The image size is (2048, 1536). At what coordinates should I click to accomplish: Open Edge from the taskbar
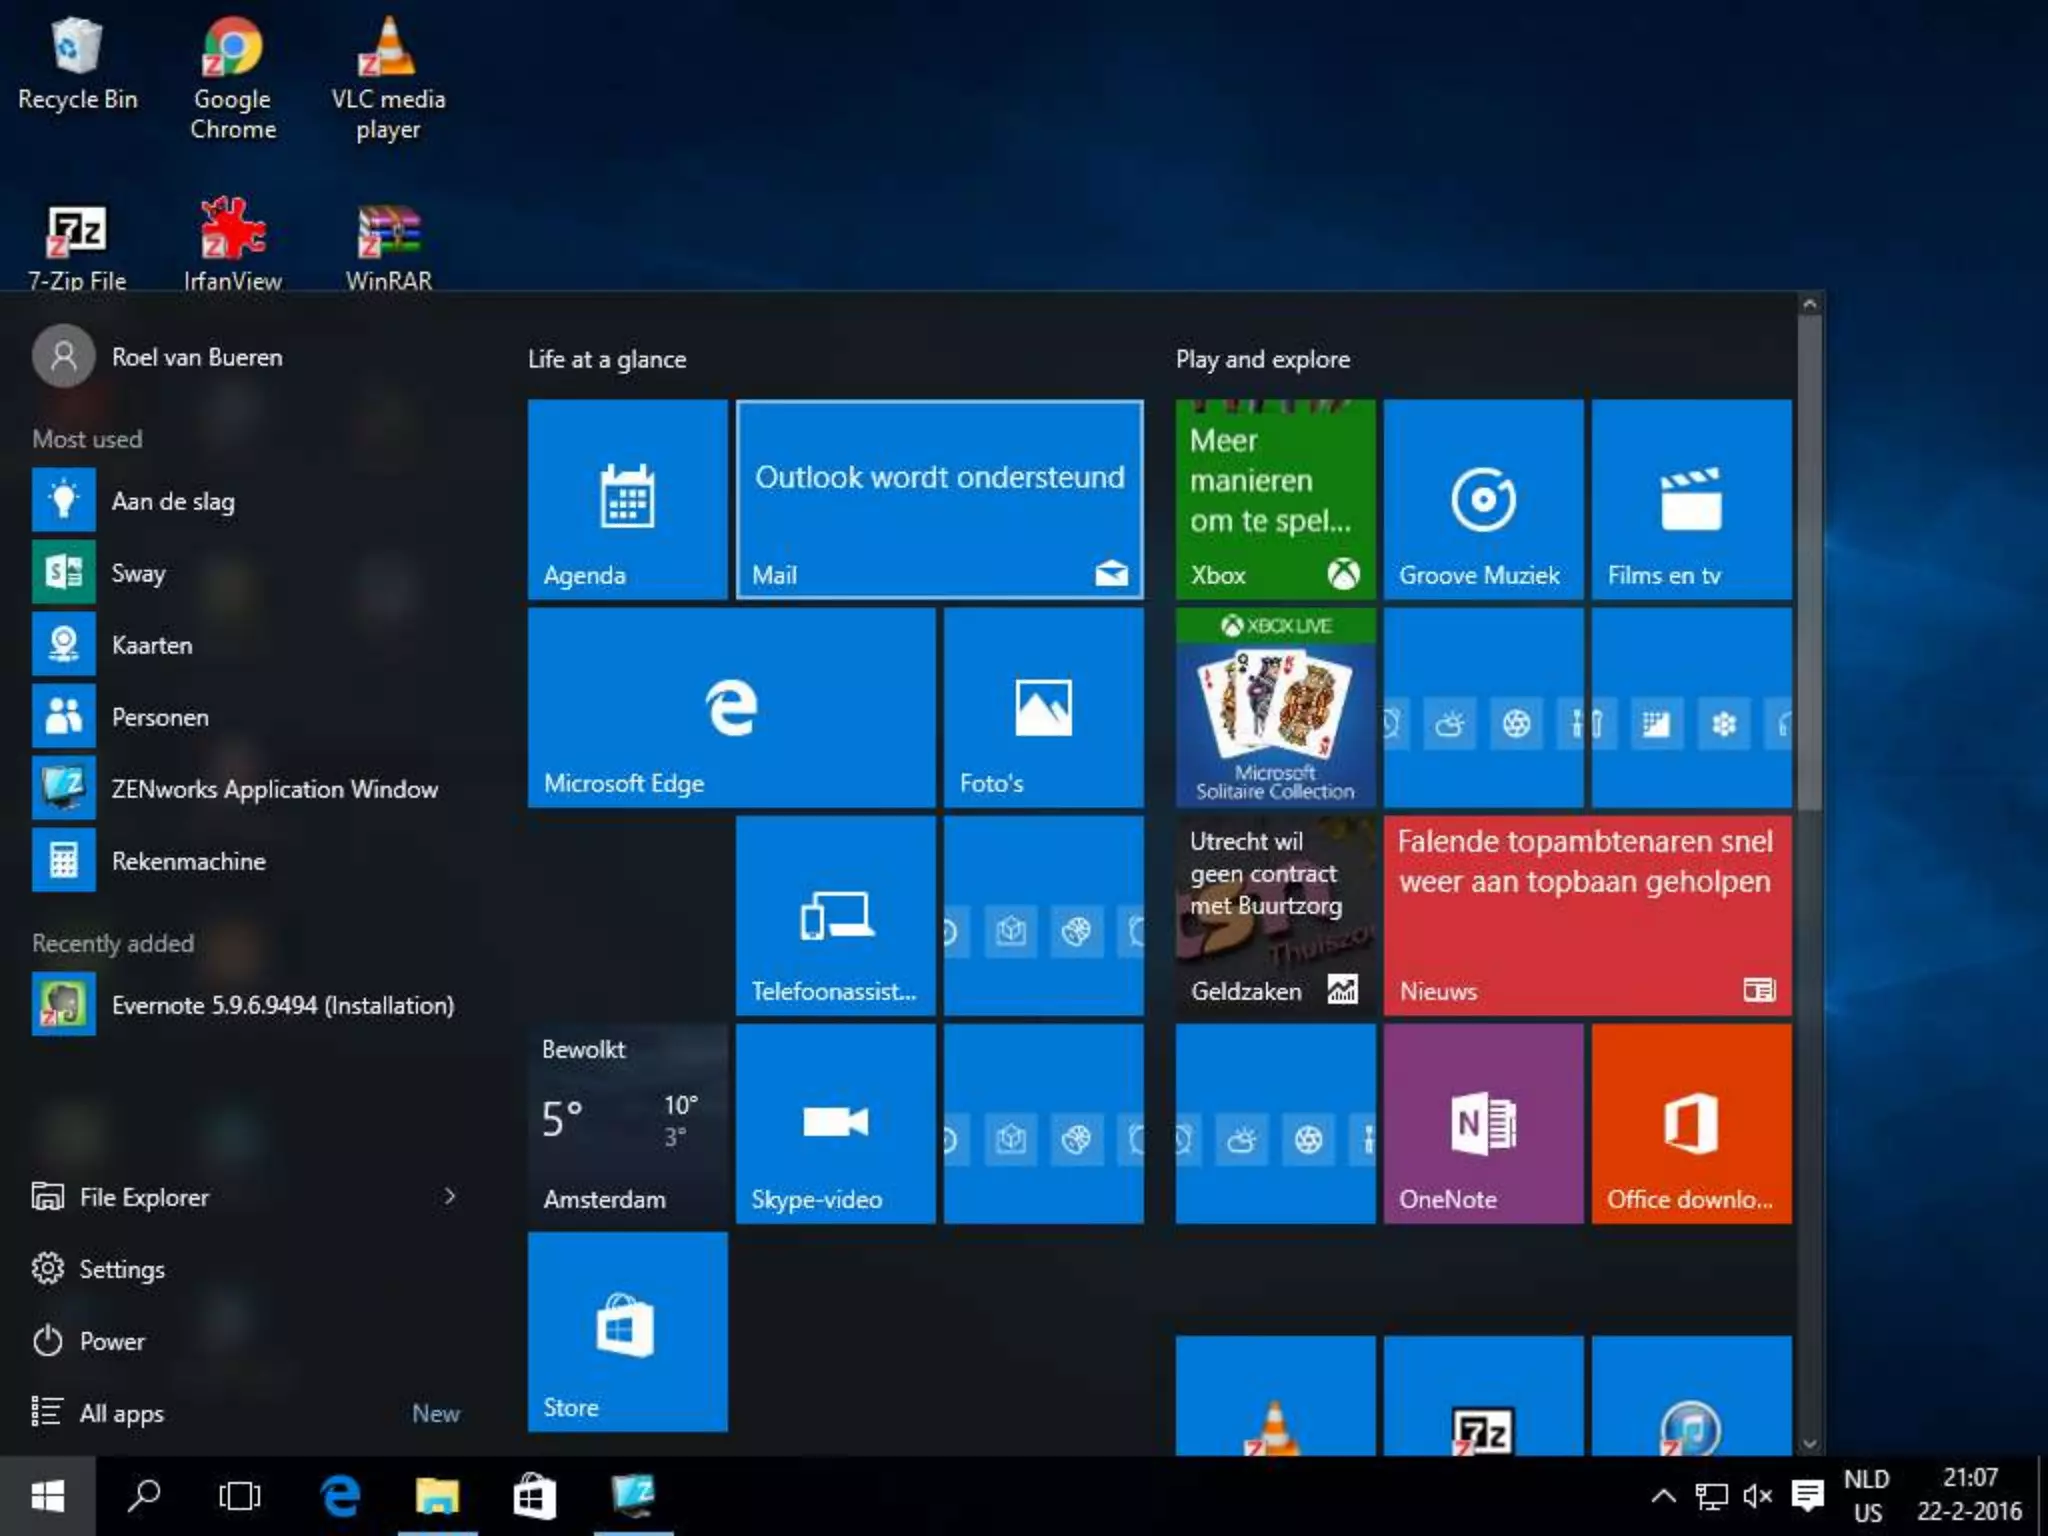pos(340,1495)
